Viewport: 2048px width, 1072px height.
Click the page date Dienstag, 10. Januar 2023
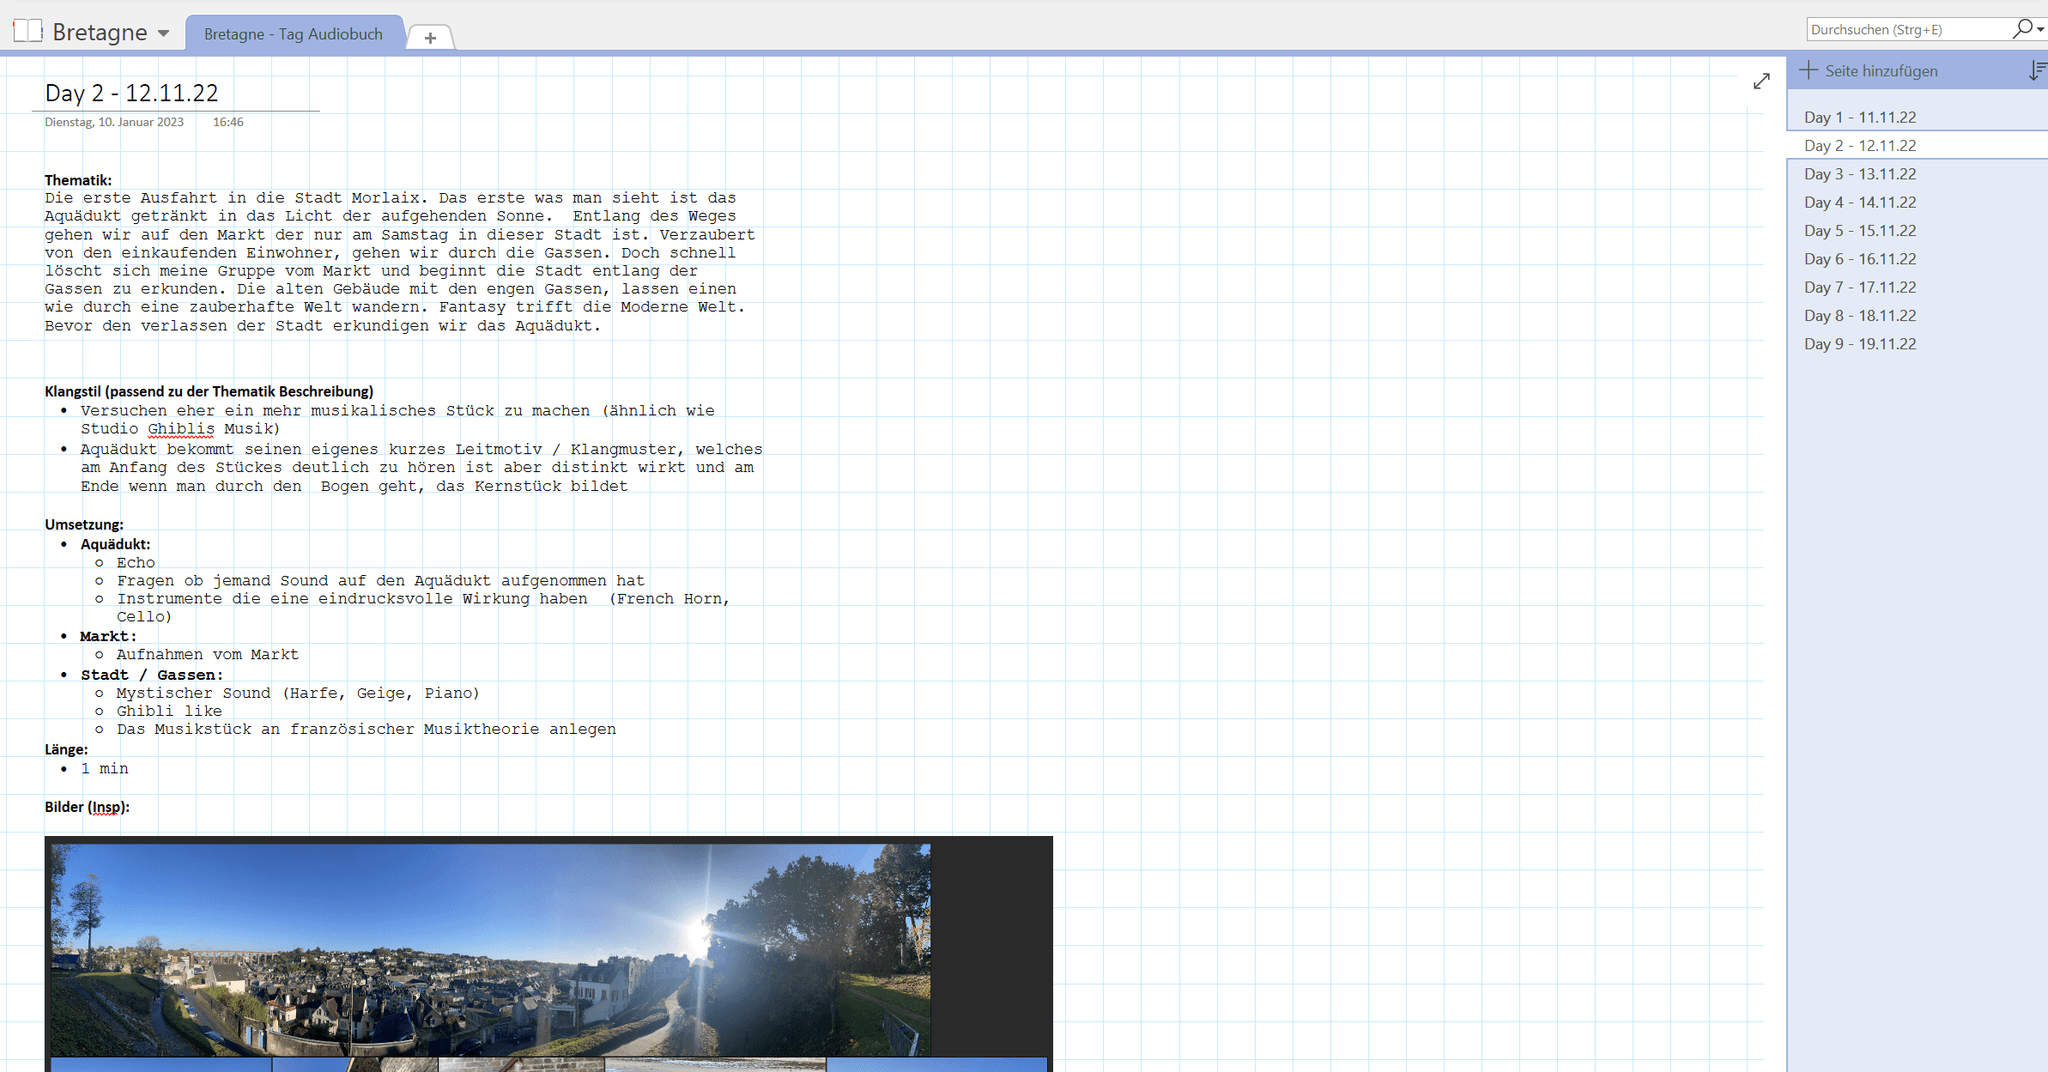coord(114,122)
